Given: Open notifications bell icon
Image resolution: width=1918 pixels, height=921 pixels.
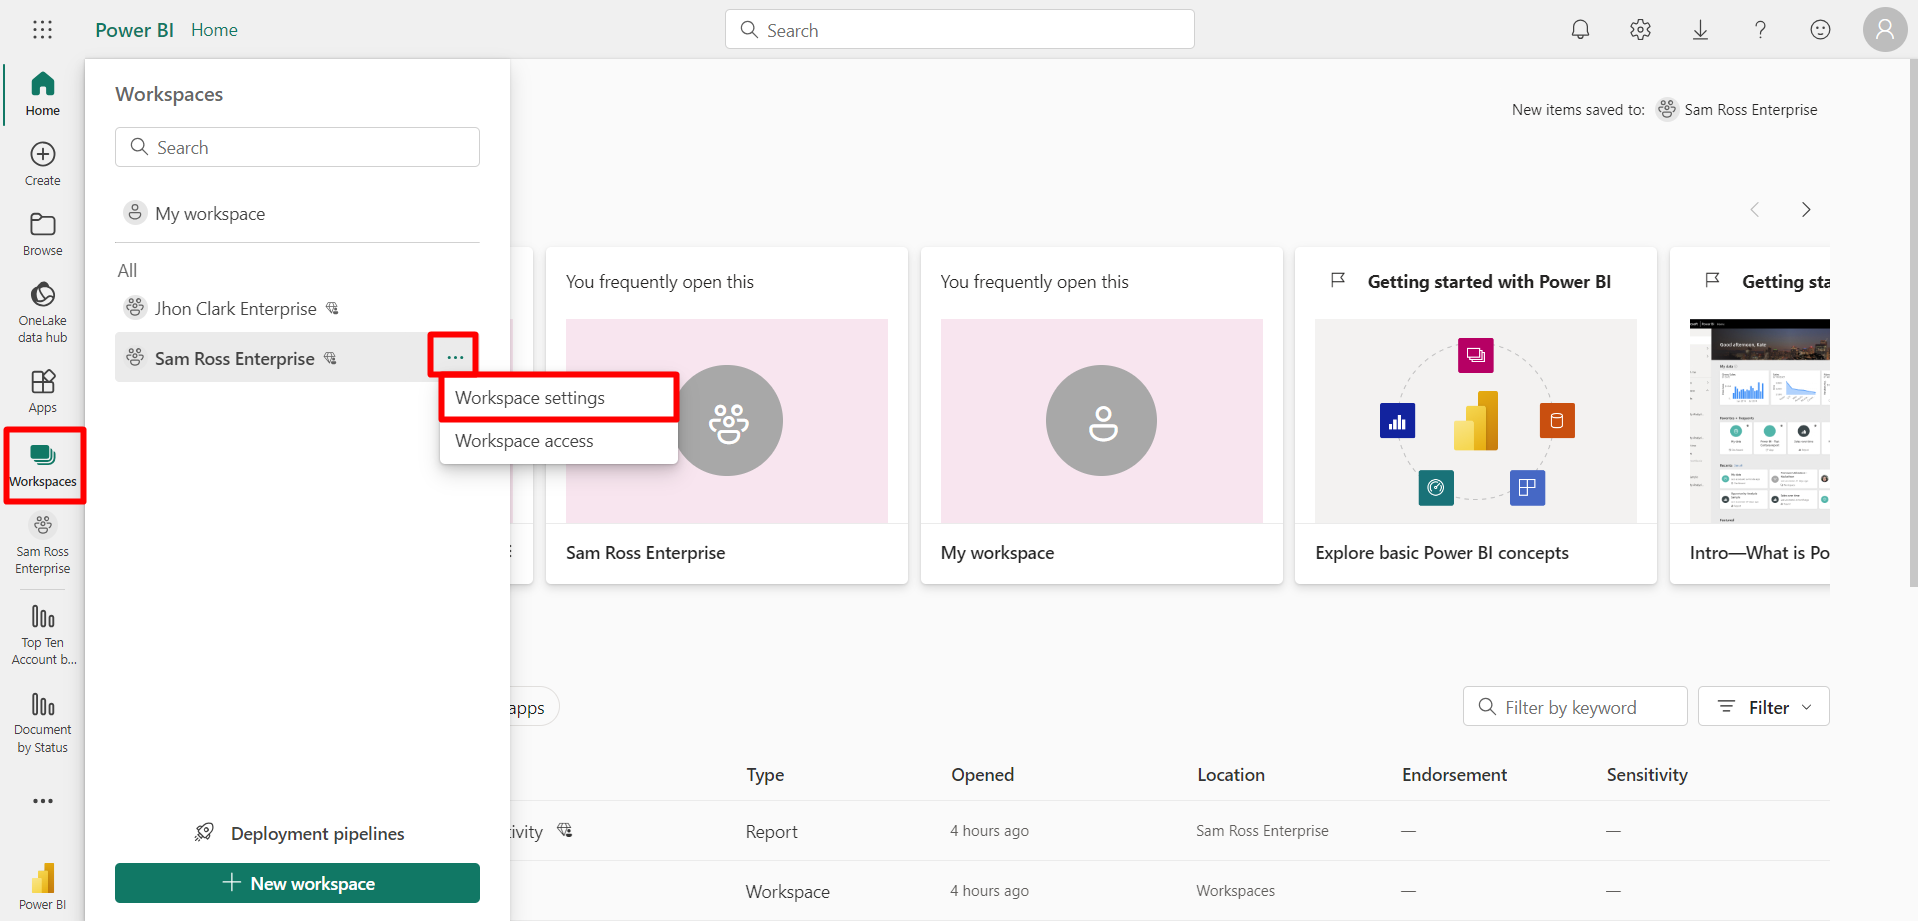Looking at the screenshot, I should [x=1580, y=30].
